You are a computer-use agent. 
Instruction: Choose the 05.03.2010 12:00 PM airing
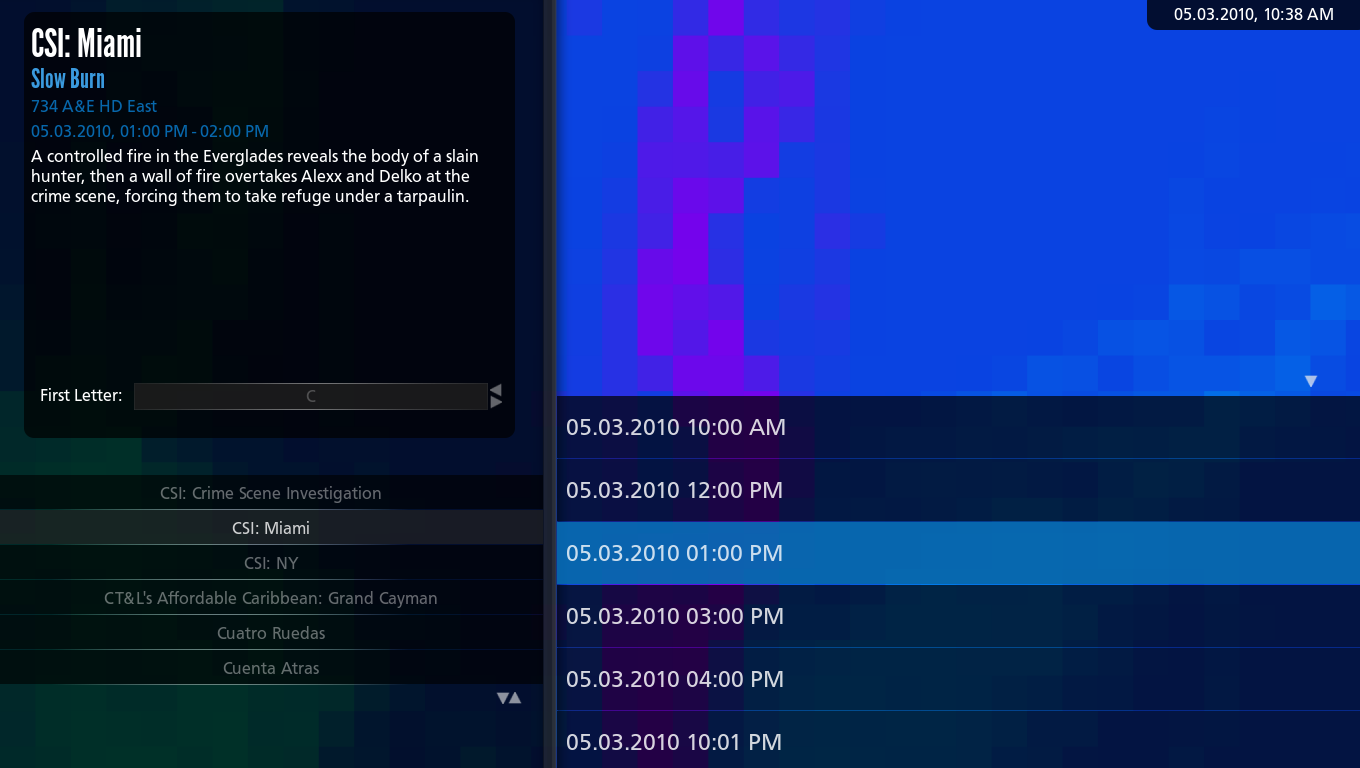[958, 490]
